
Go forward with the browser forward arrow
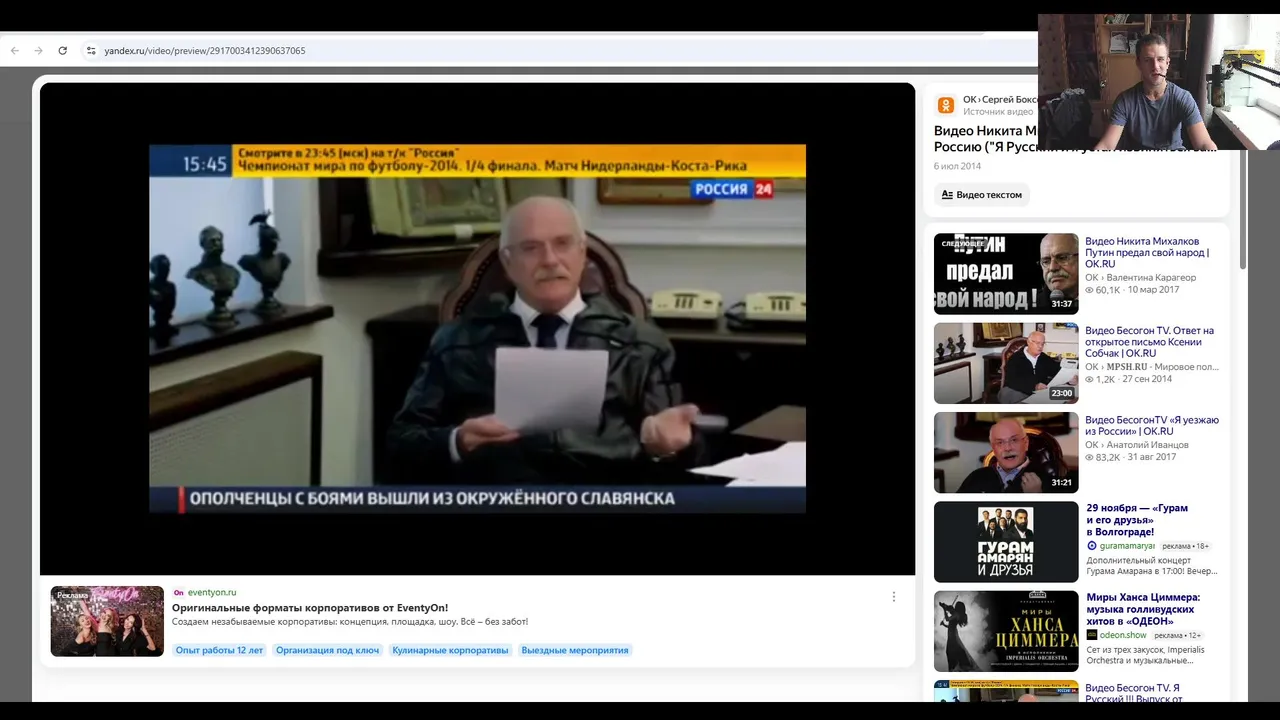pos(38,50)
